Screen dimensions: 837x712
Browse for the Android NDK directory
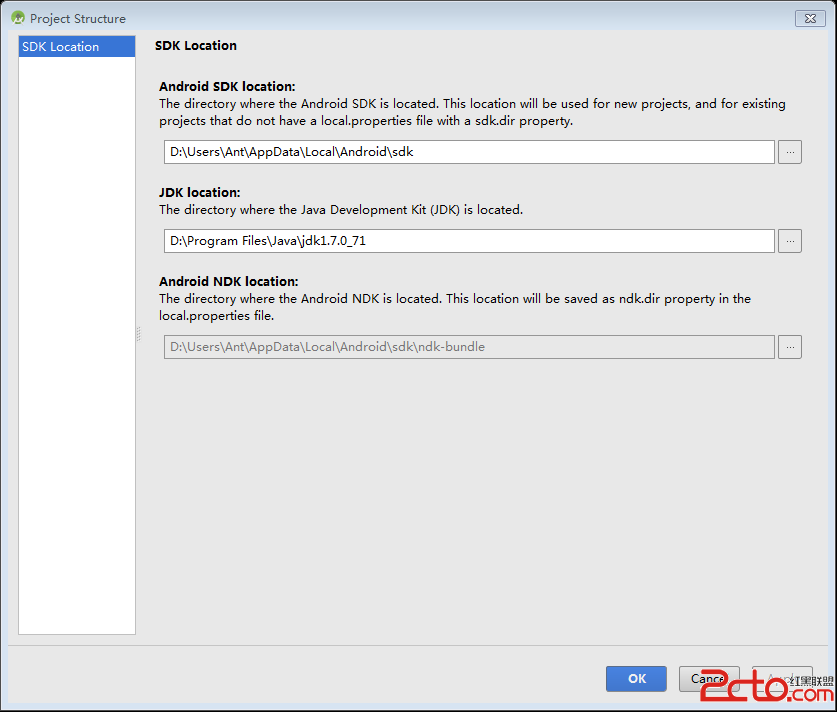[789, 347]
